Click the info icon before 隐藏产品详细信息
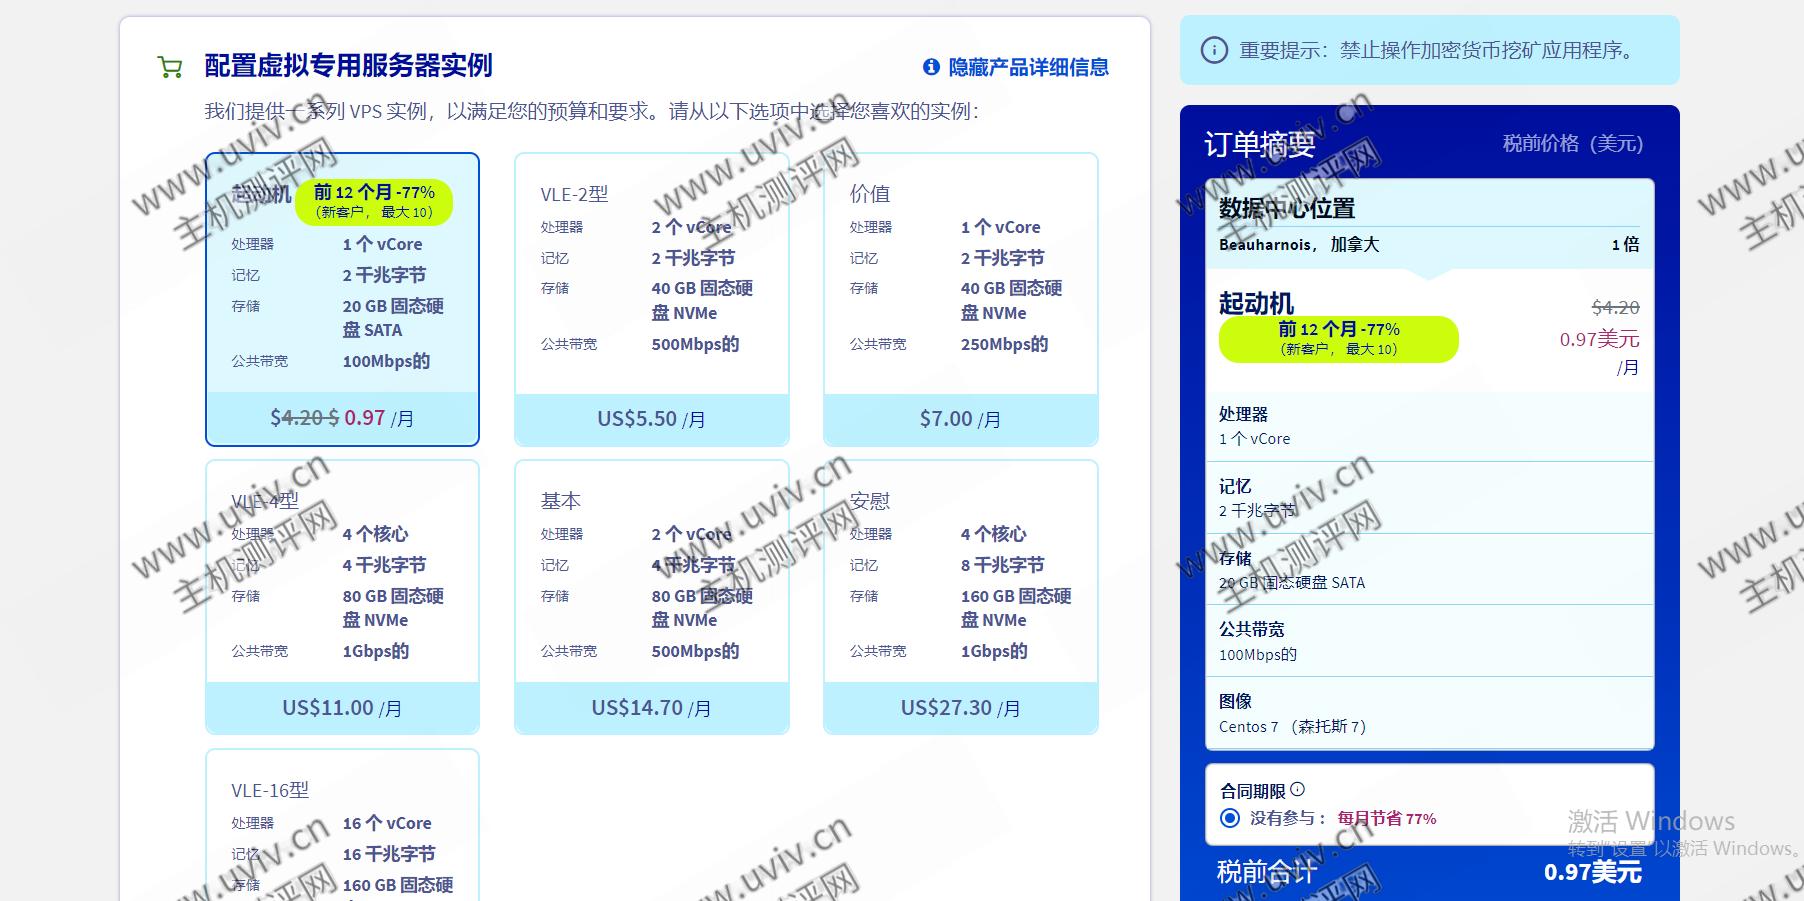Viewport: 1804px width, 901px height. point(931,67)
